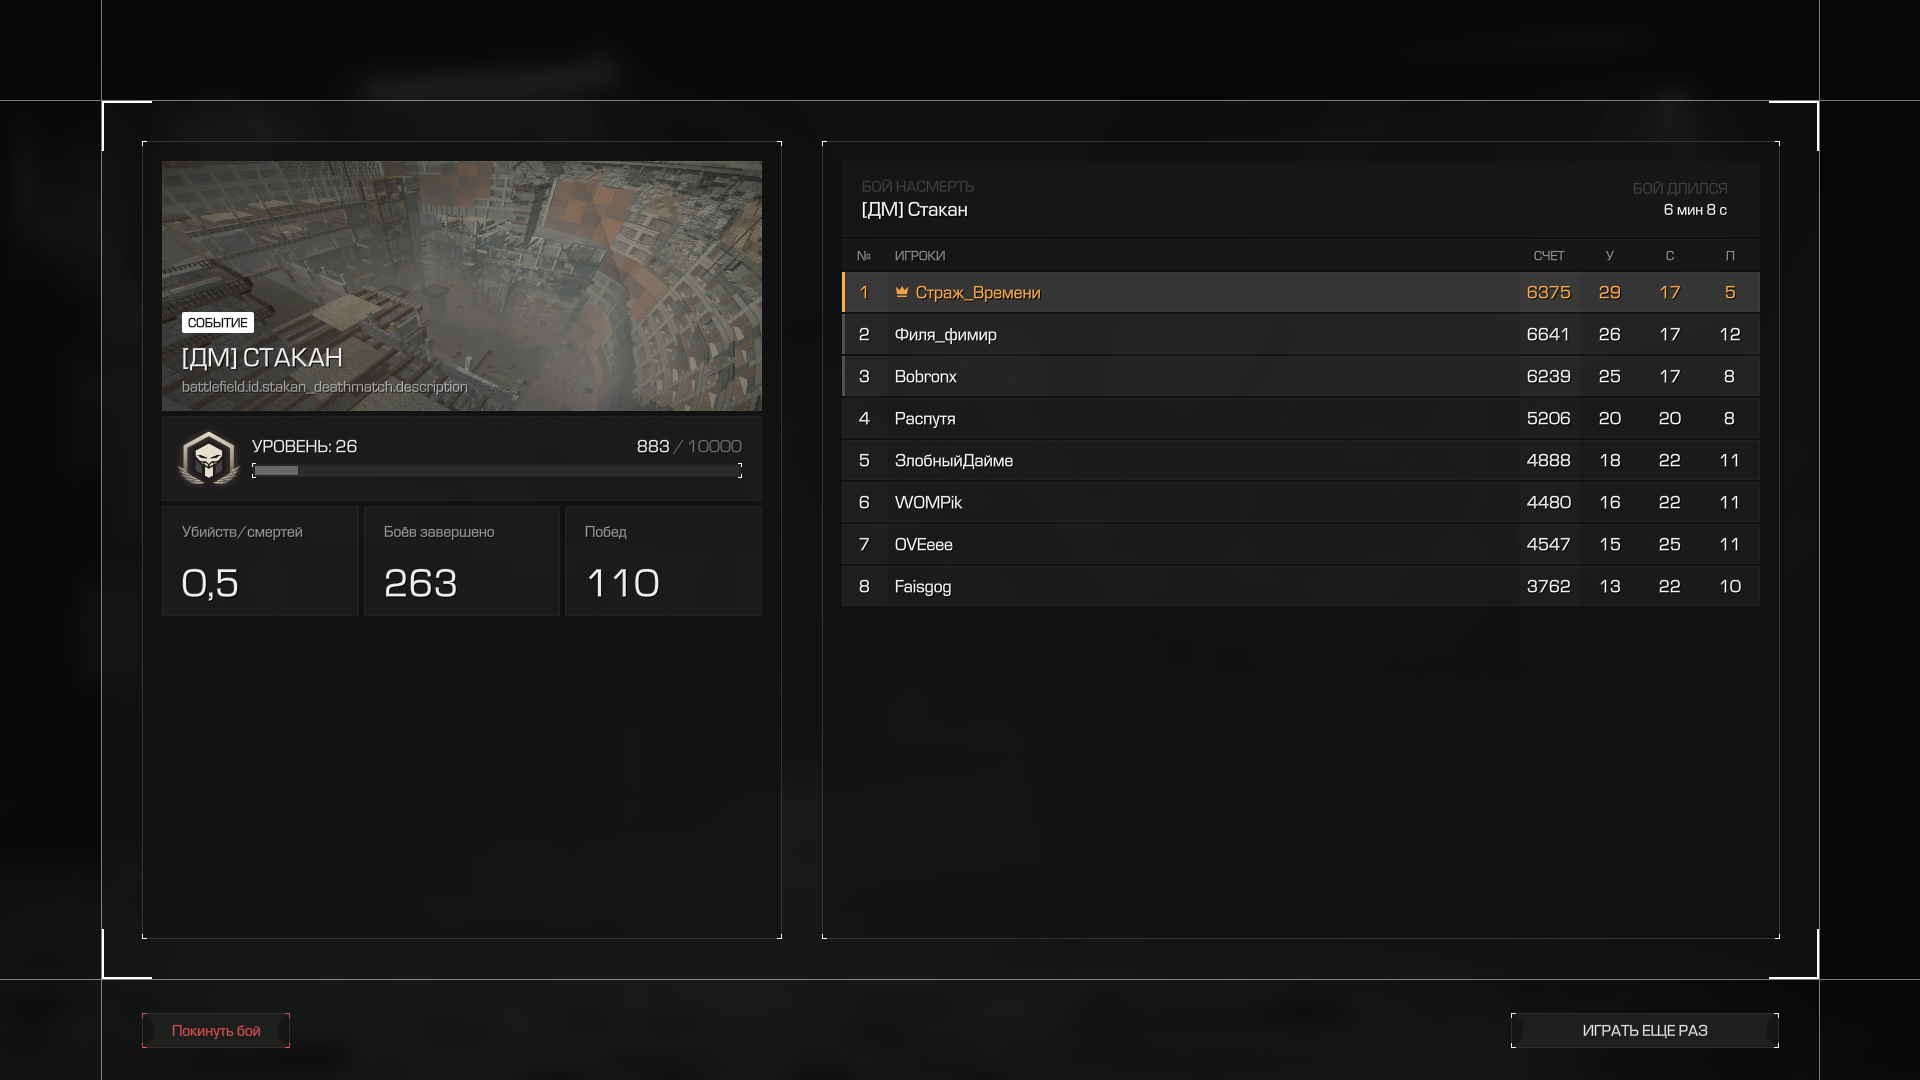Screen dimensions: 1920x1080
Task: Select player row WOMPik
Action: 1301,503
